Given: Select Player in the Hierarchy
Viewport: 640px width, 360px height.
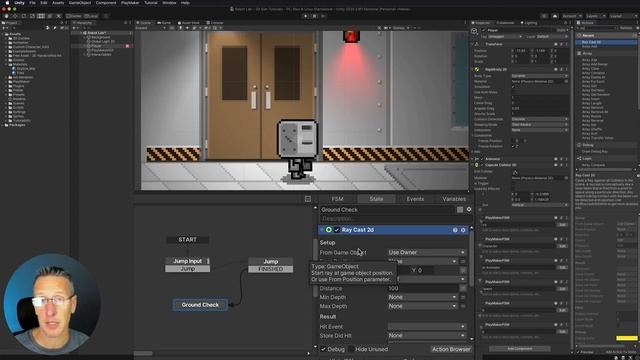Looking at the screenshot, I should (96, 46).
